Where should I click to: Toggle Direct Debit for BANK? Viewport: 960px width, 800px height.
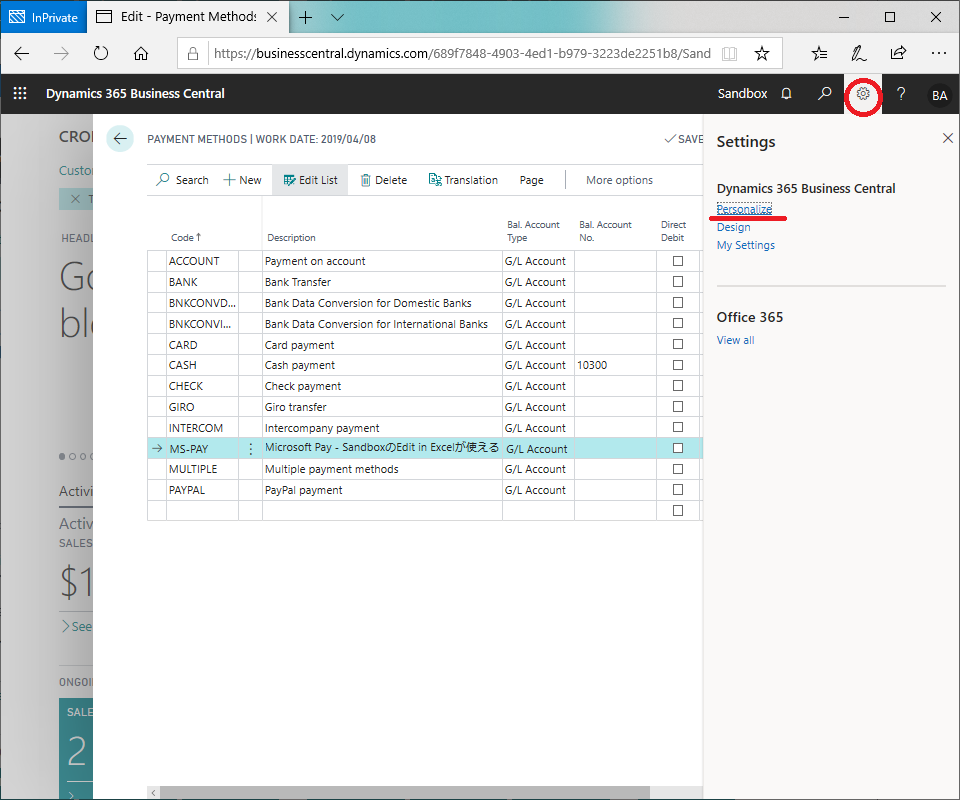click(x=678, y=282)
